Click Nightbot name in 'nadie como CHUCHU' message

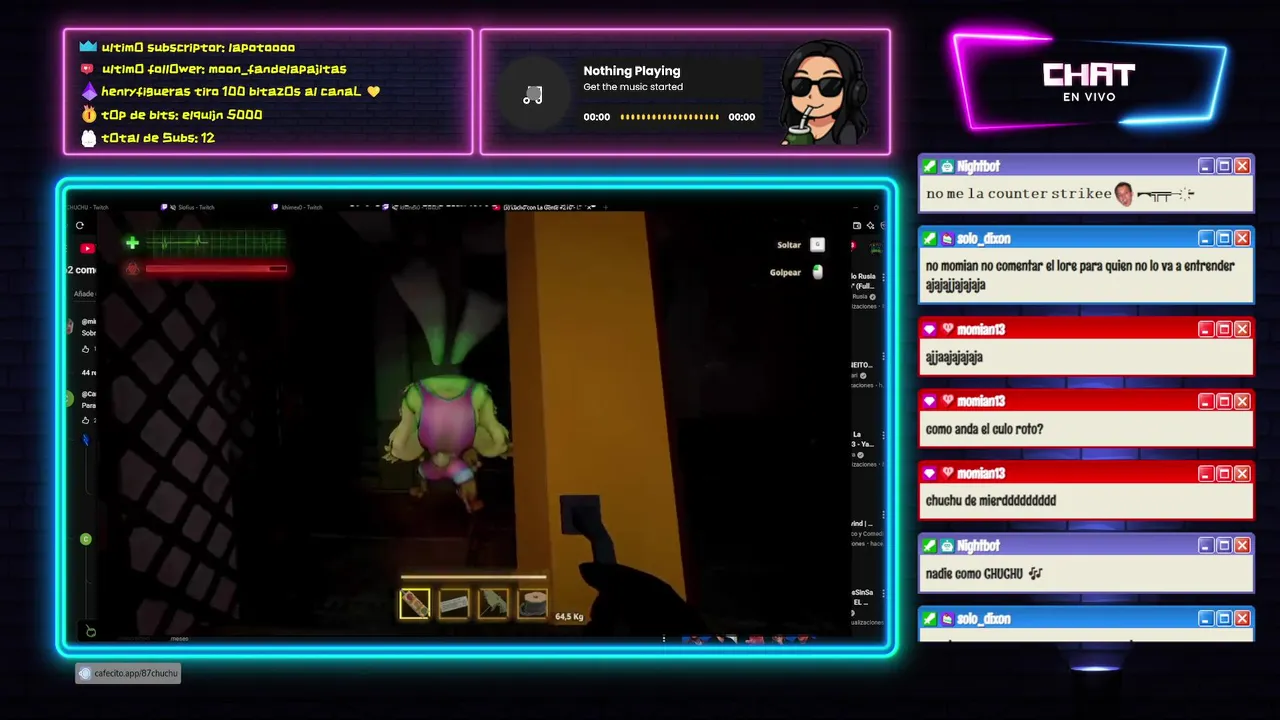[977, 546]
